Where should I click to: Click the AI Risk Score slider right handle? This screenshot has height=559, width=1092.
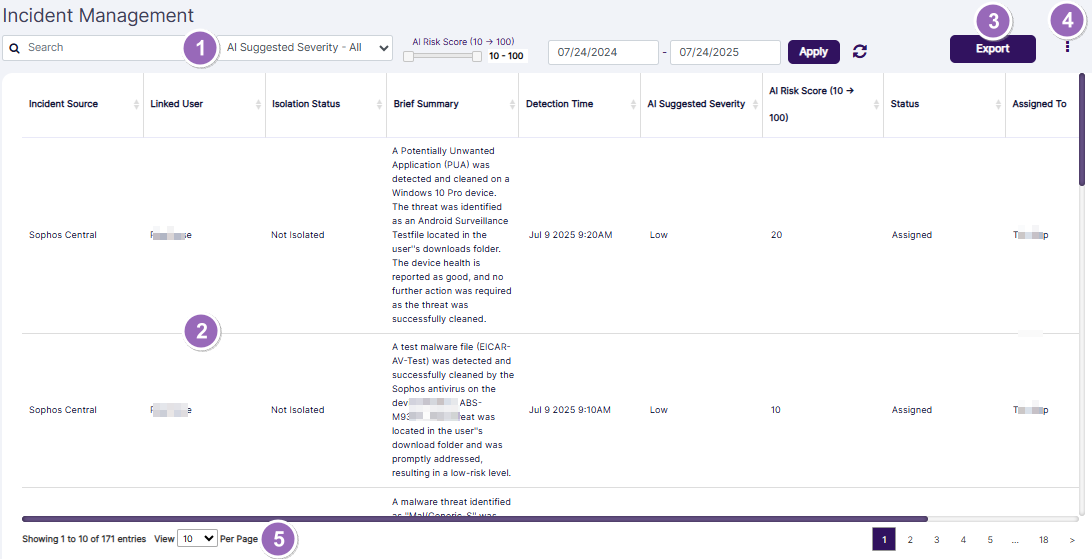tap(477, 56)
